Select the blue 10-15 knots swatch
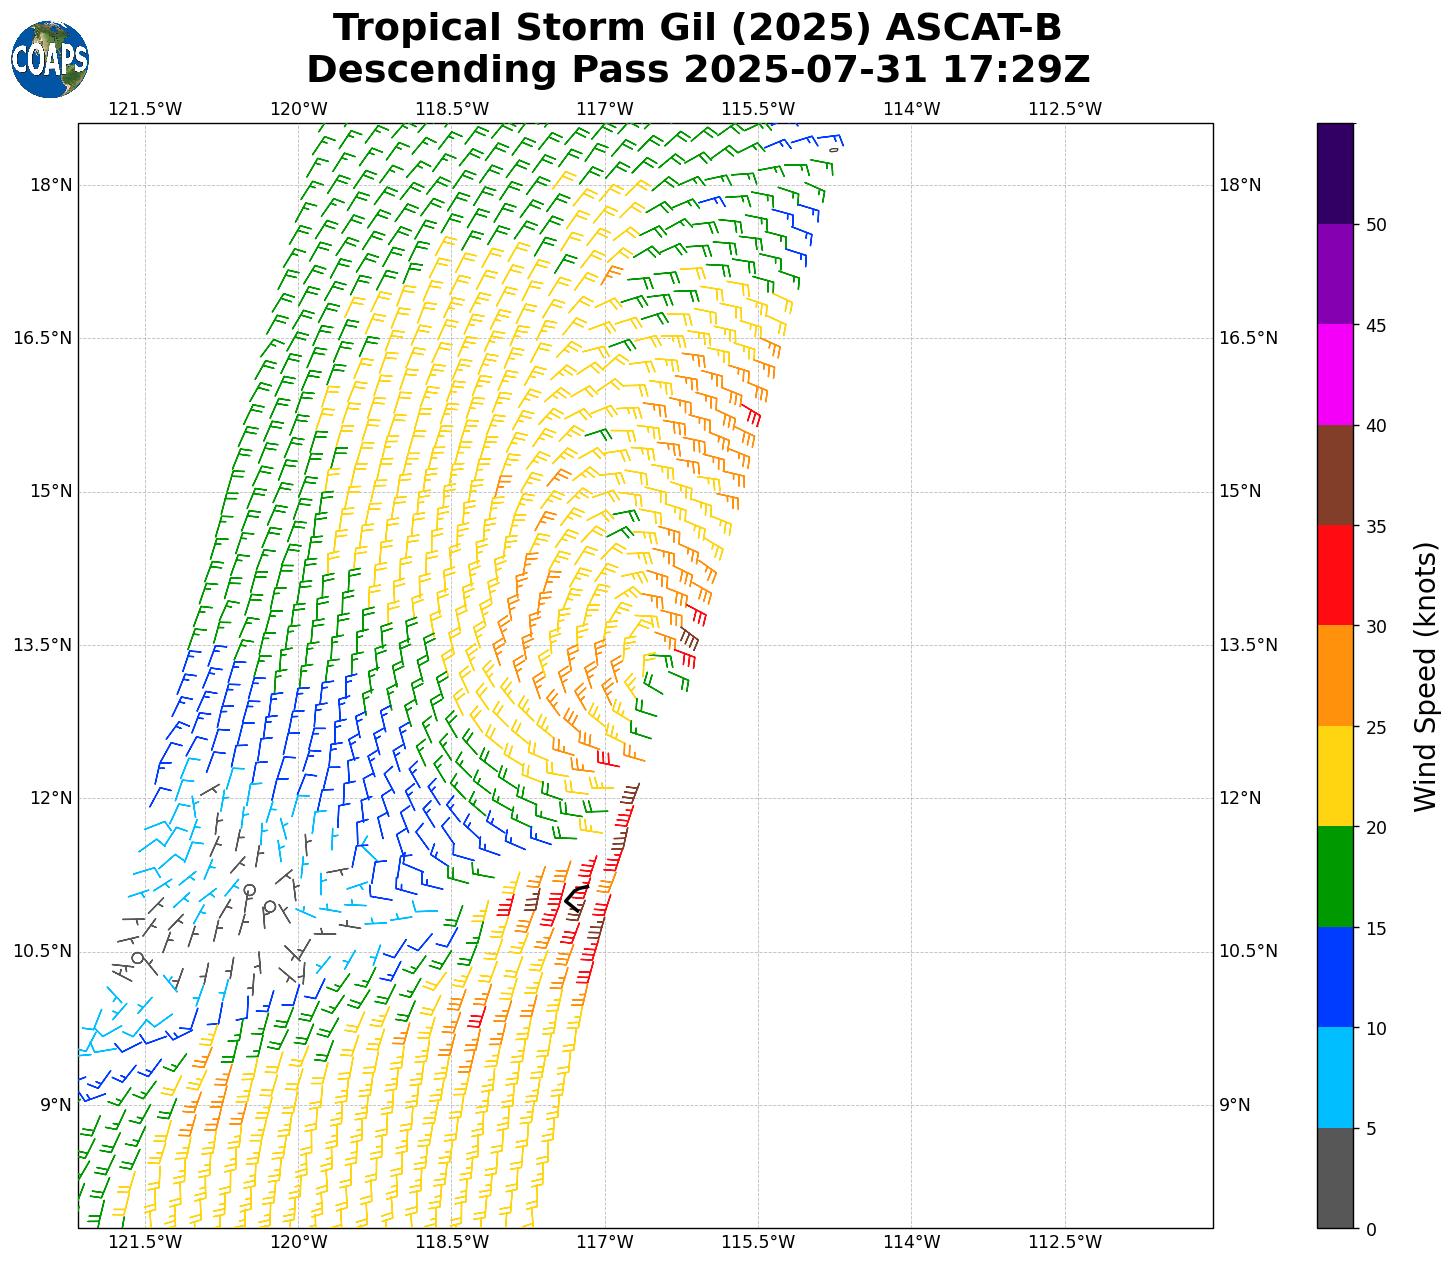 [x=1334, y=976]
